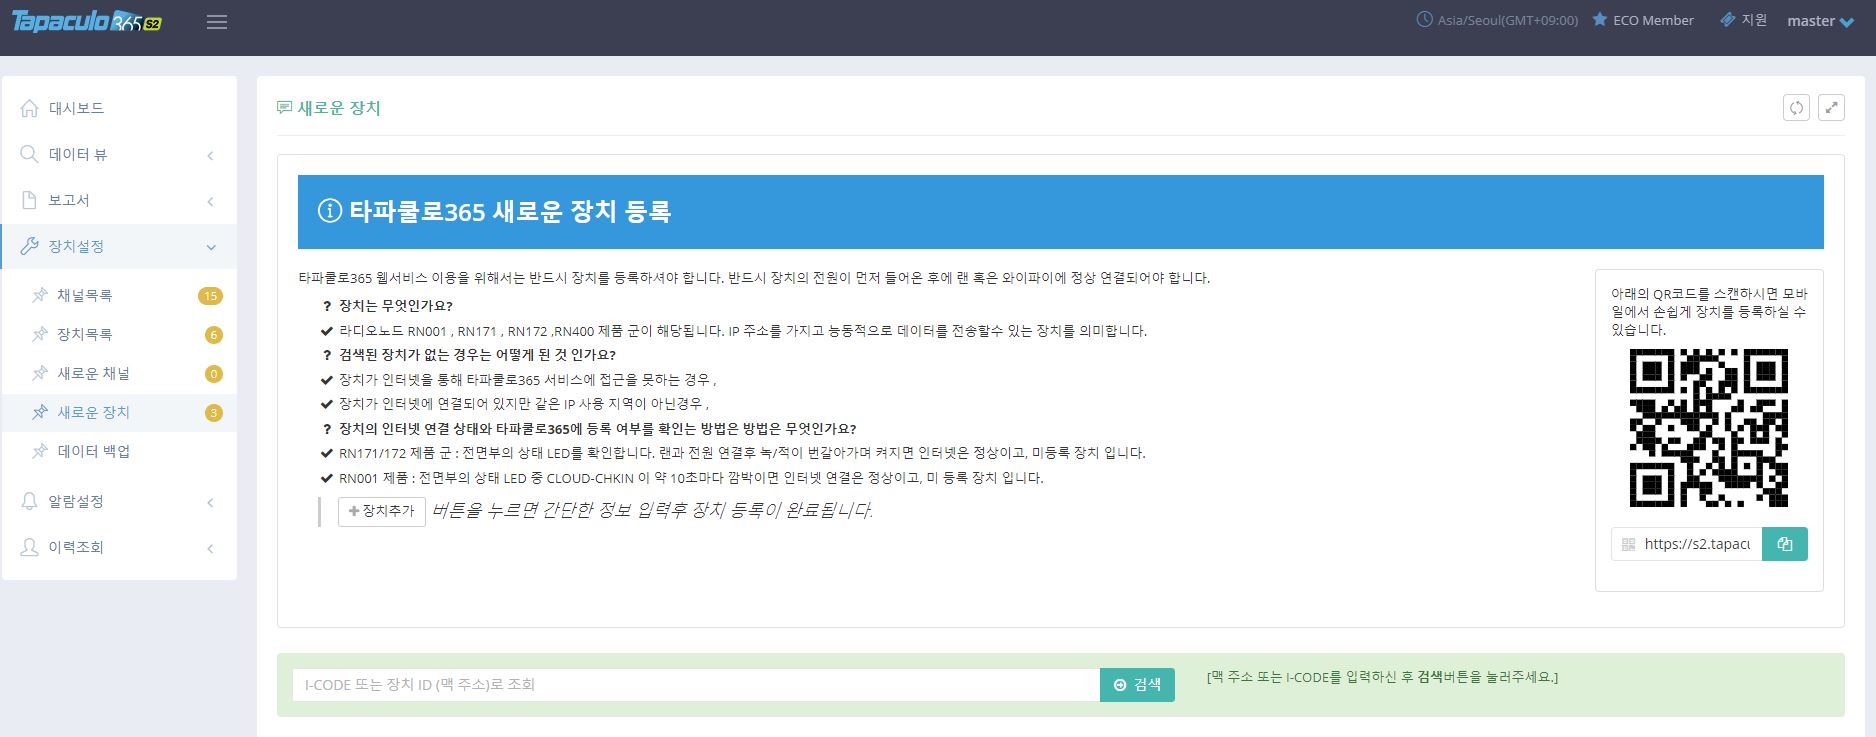Focus the I-CODE or device ID search field
The width and height of the screenshot is (1876, 737).
pos(696,685)
